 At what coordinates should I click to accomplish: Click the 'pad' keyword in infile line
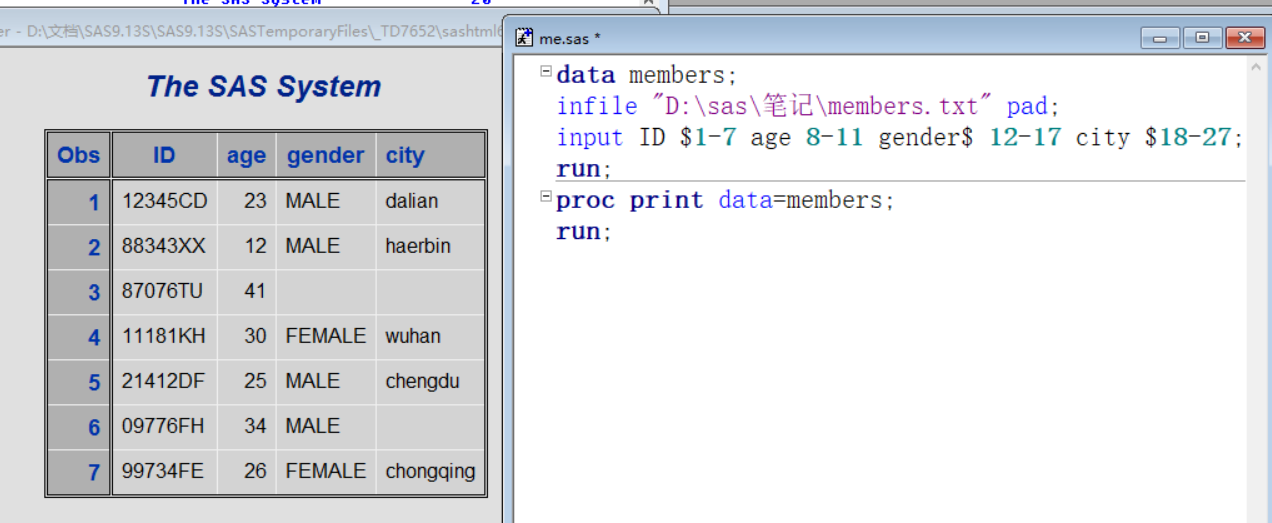(x=1026, y=106)
